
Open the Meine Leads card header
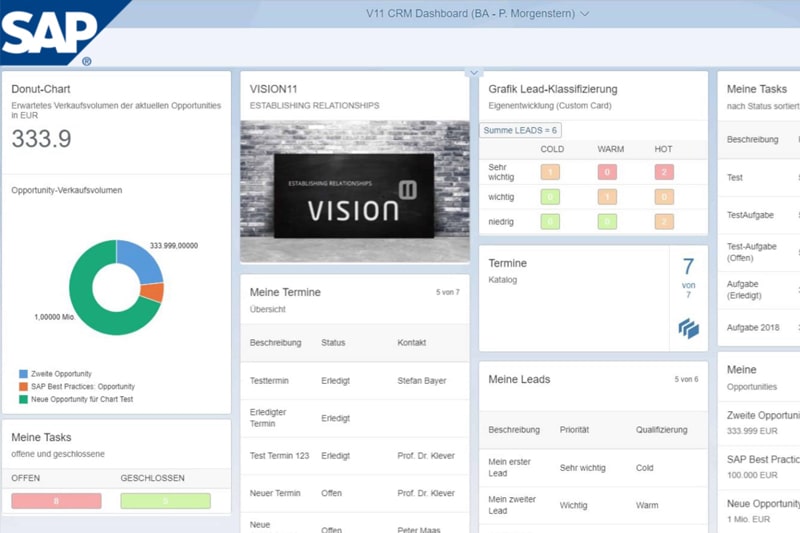pyautogui.click(x=593, y=386)
